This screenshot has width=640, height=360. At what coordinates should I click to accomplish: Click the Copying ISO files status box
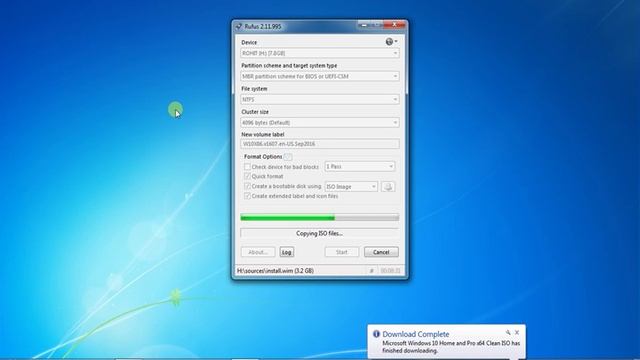point(320,233)
